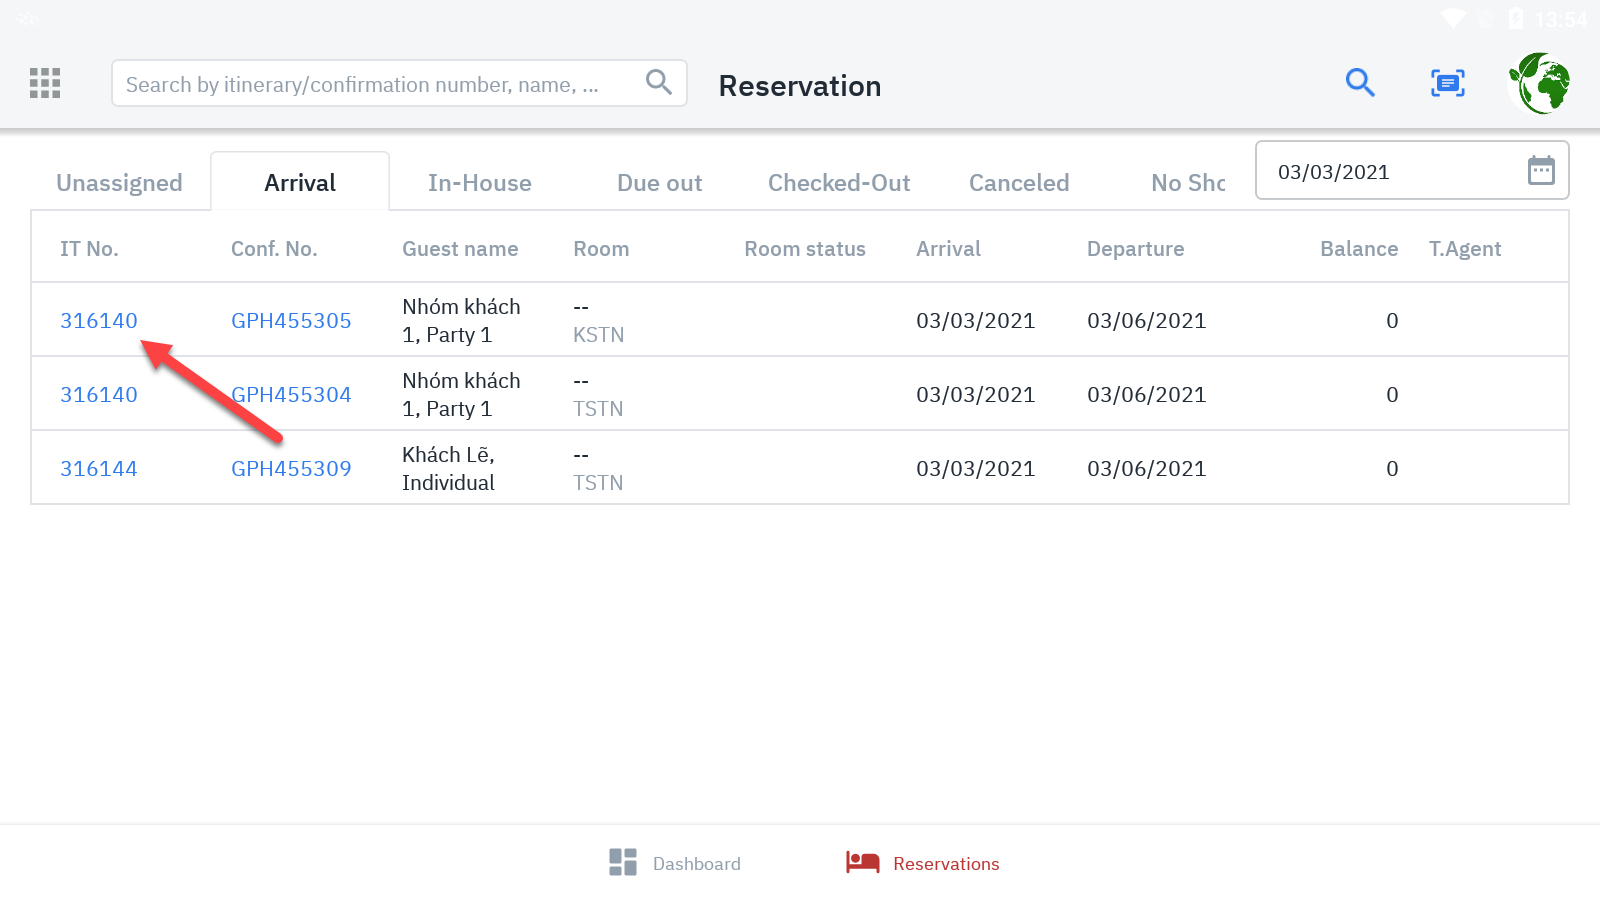Viewport: 1600px width, 900px height.
Task: Select the Checked-Out tab
Action: click(839, 183)
